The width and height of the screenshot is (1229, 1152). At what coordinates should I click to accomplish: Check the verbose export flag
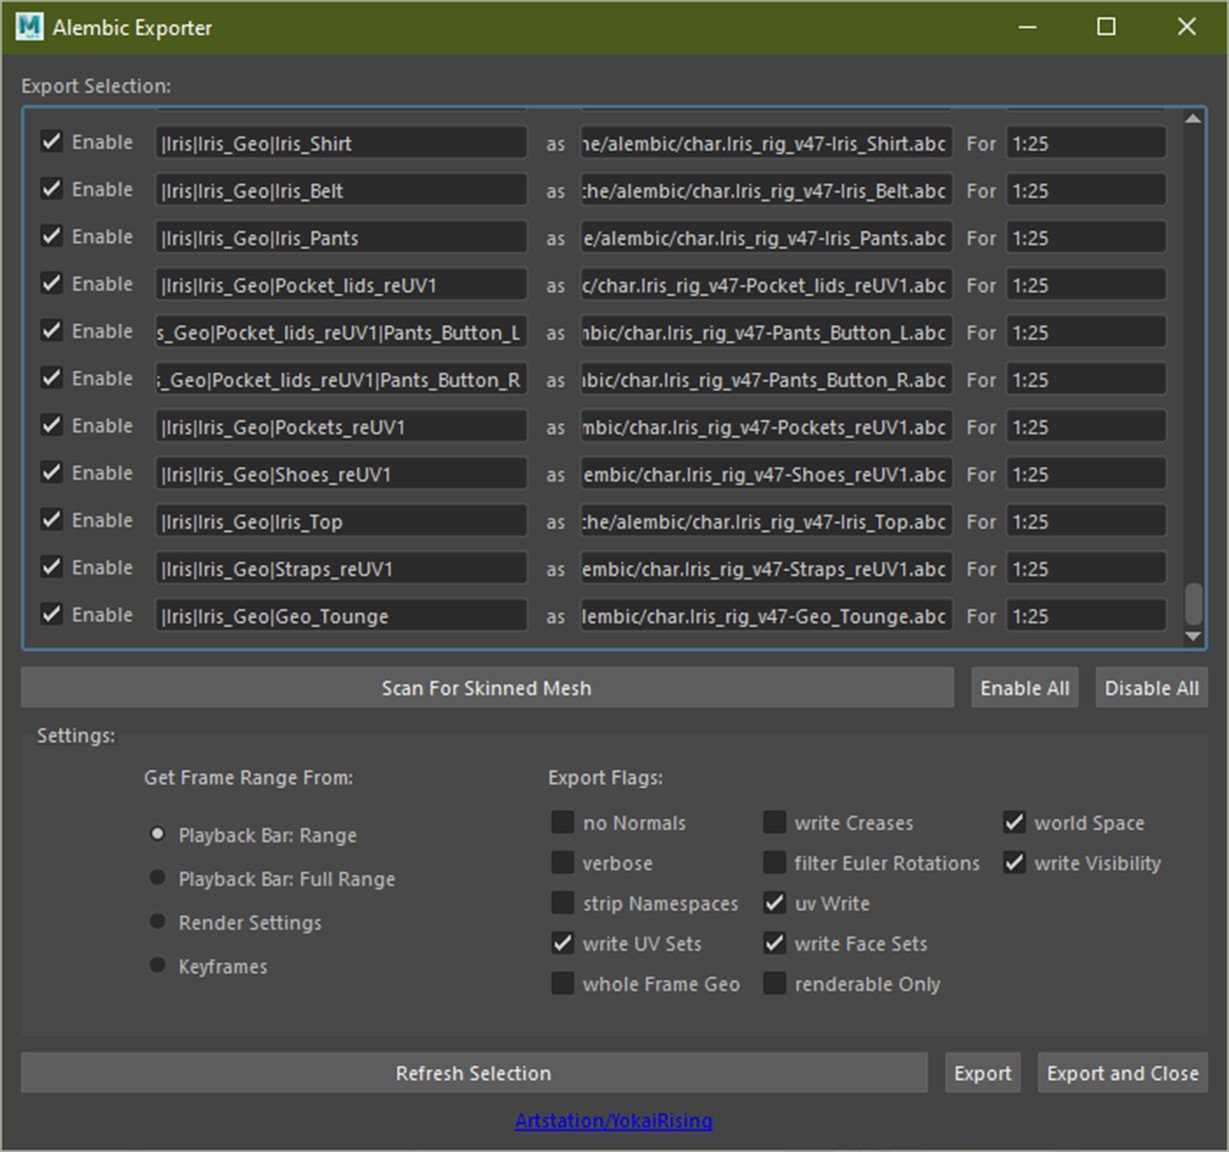pos(562,861)
